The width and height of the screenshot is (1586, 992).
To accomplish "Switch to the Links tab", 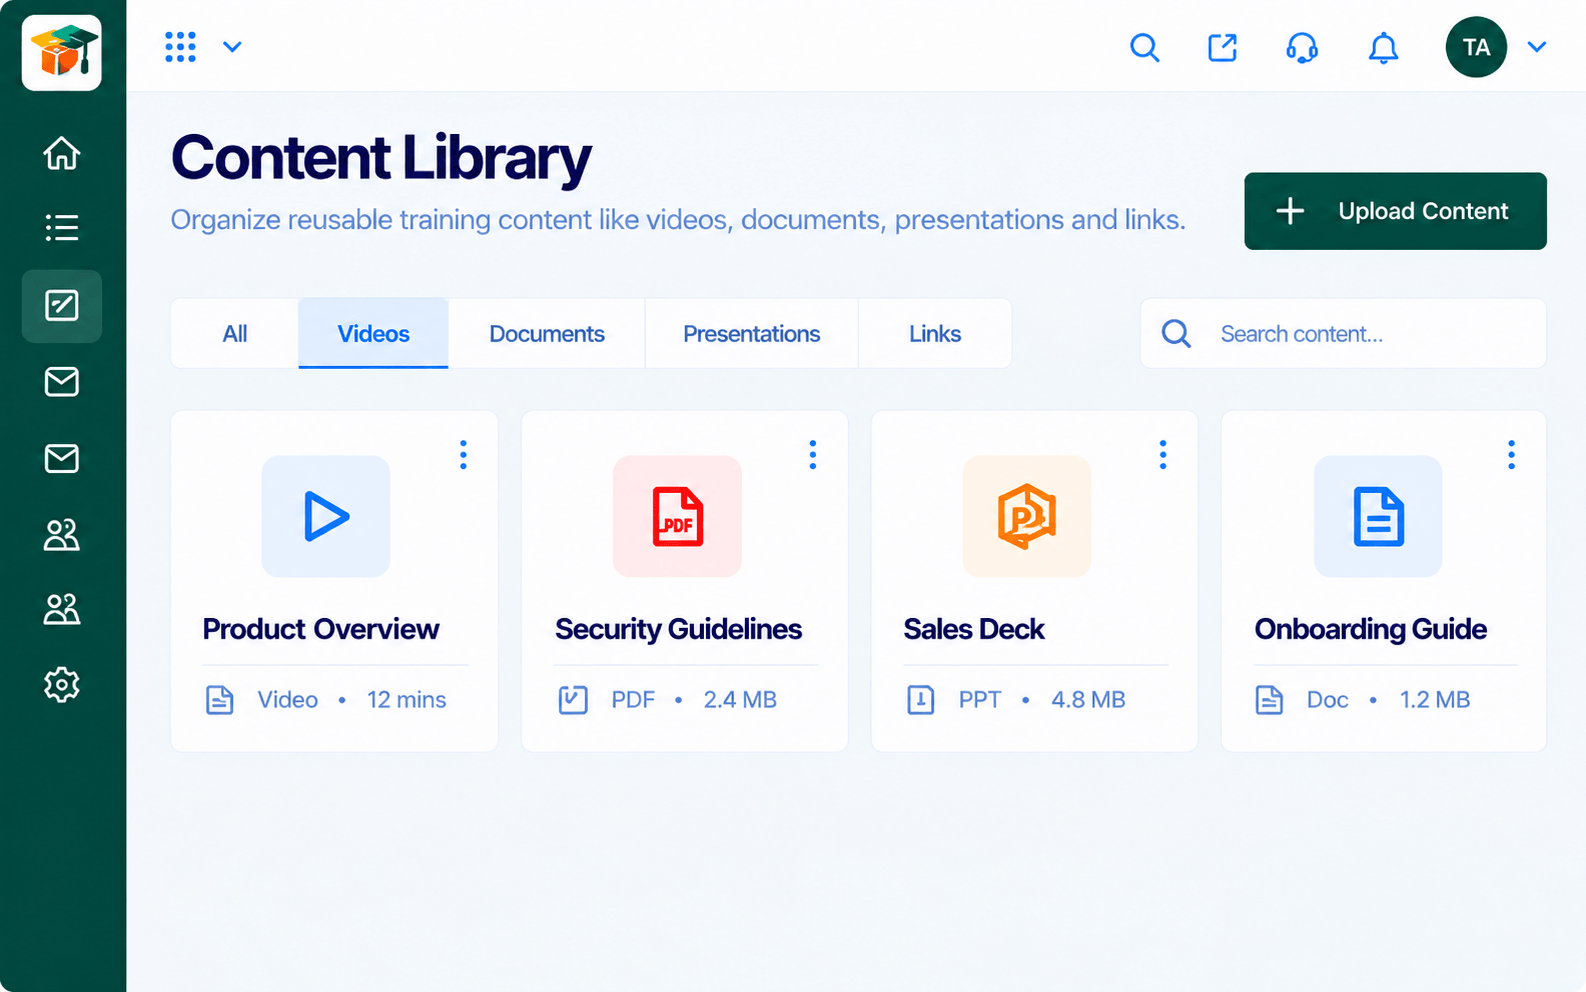I will tap(935, 334).
